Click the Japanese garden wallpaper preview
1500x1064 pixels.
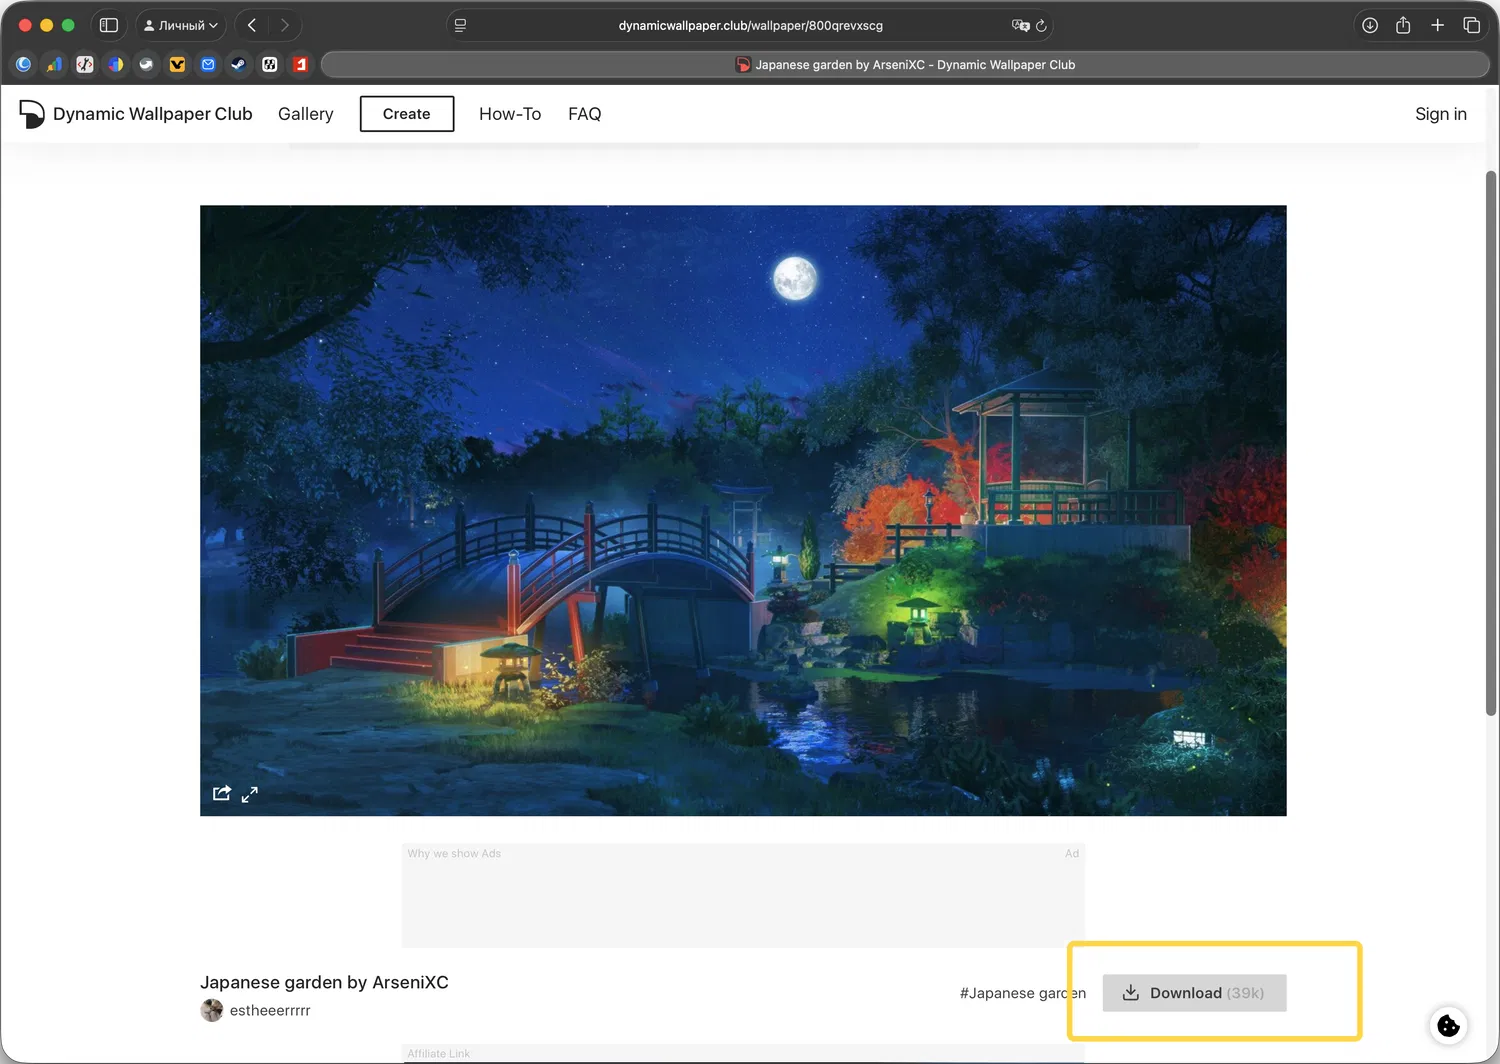pos(743,510)
